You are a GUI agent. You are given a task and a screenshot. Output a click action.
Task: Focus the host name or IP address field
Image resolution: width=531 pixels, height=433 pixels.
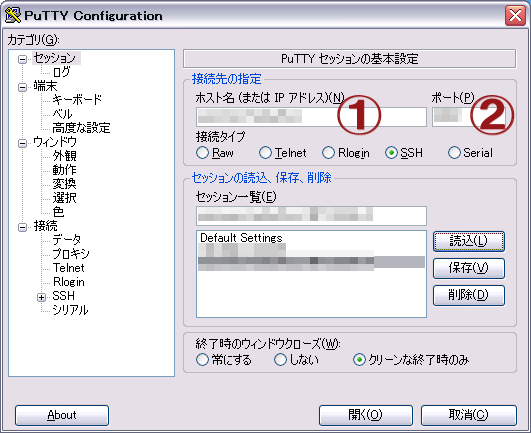311,117
